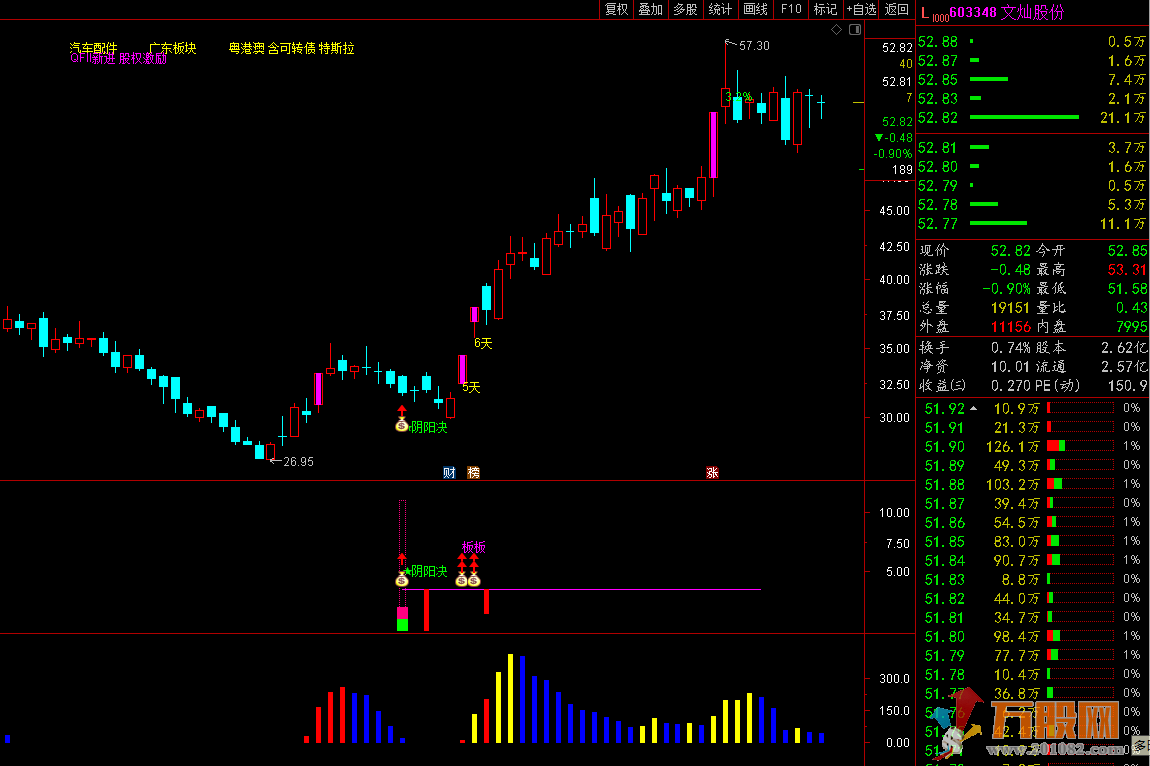Click the money bag below the dotted indicator column

401,580
